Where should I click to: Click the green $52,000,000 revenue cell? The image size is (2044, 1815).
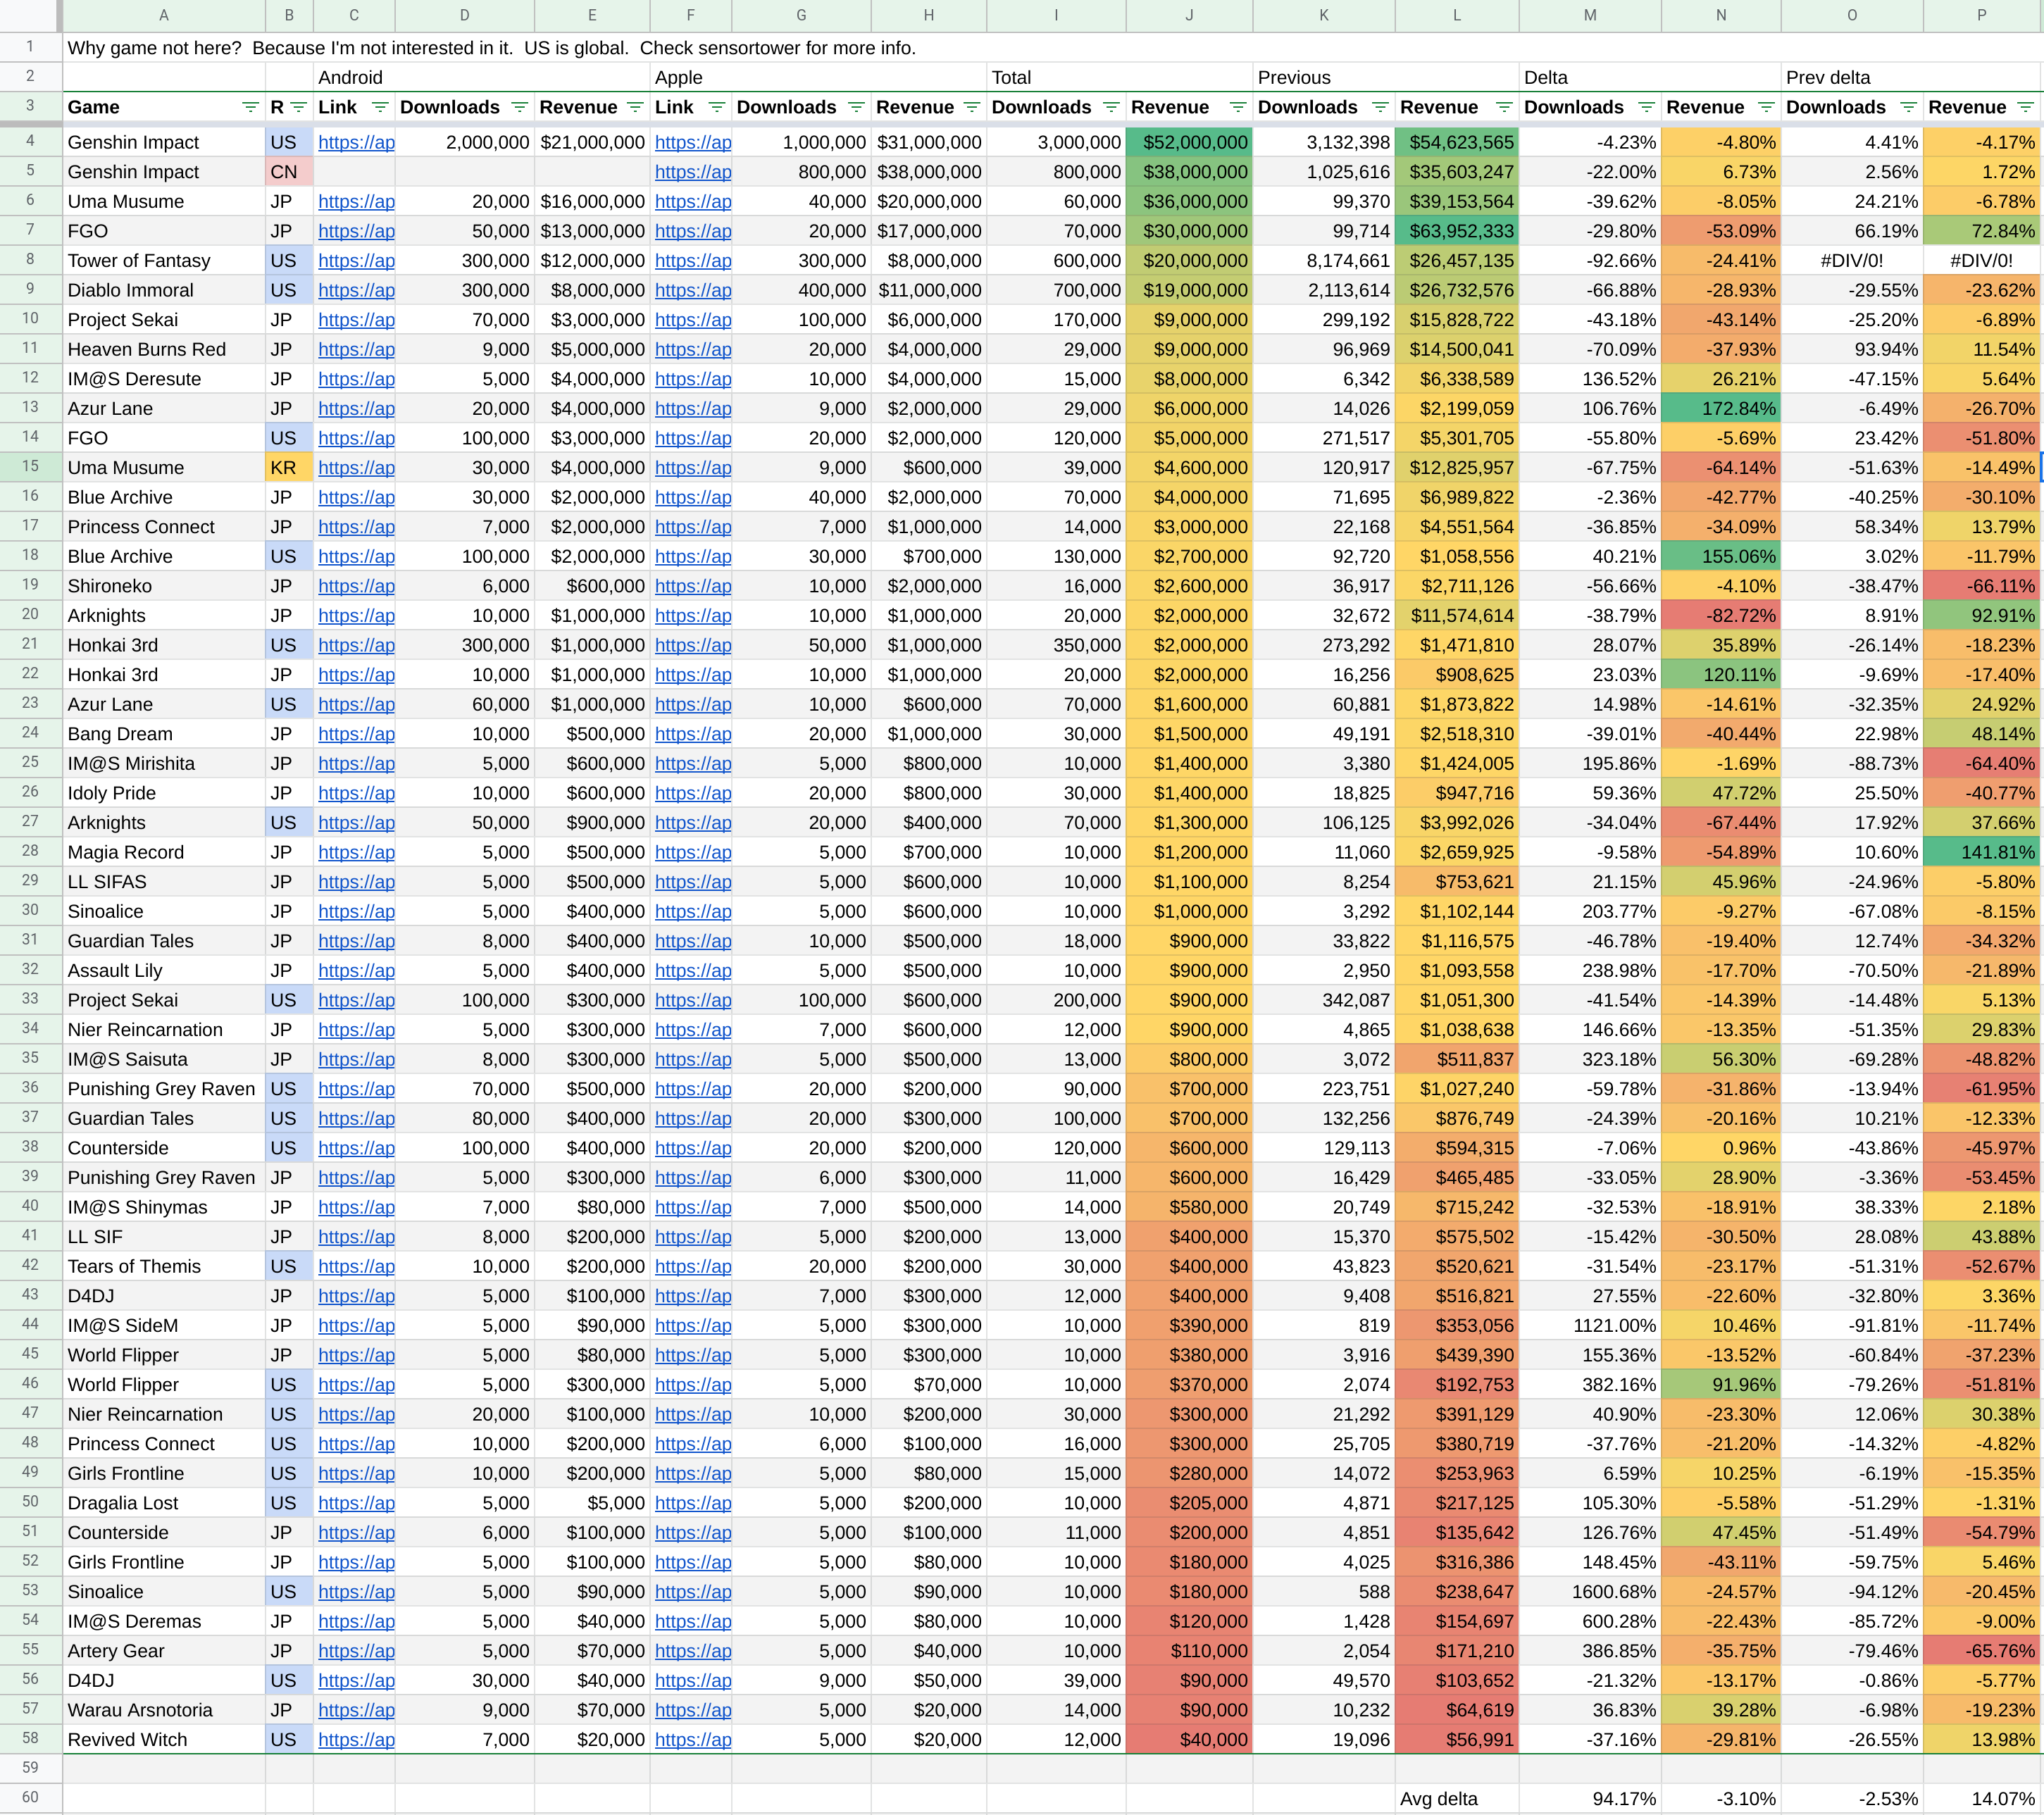pyautogui.click(x=1189, y=142)
